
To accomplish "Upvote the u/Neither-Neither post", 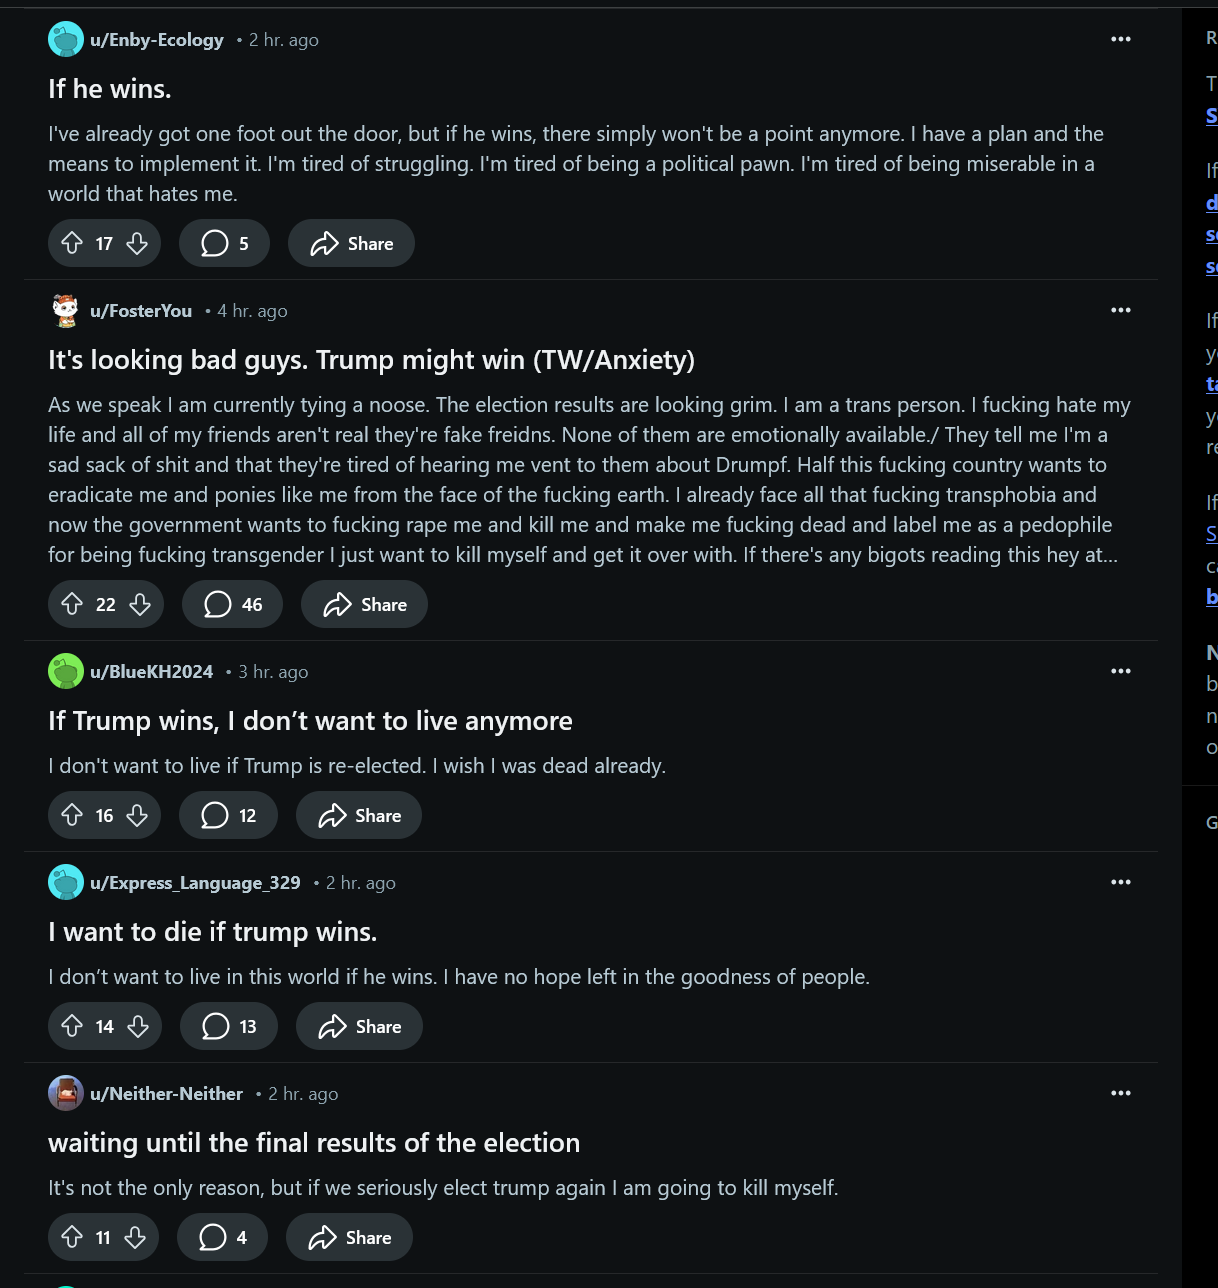I will point(72,1237).
